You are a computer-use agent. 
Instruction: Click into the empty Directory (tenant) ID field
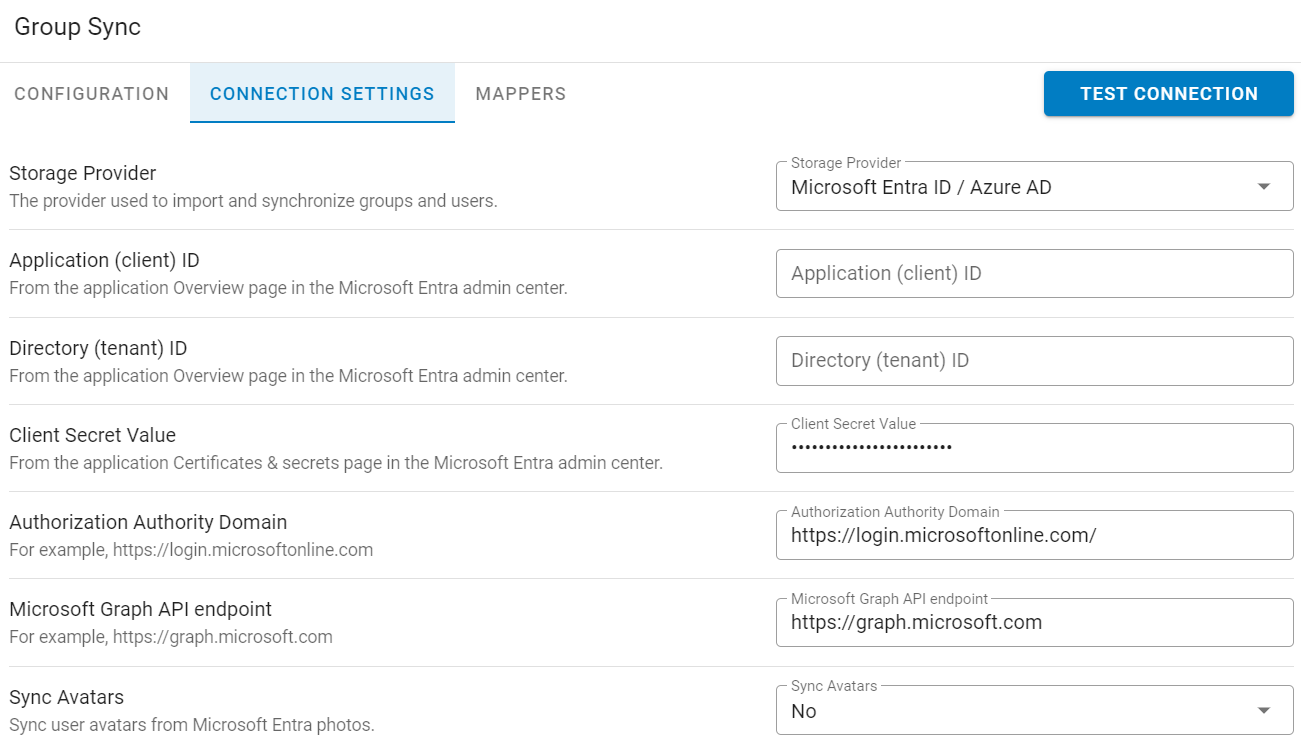coord(1034,361)
